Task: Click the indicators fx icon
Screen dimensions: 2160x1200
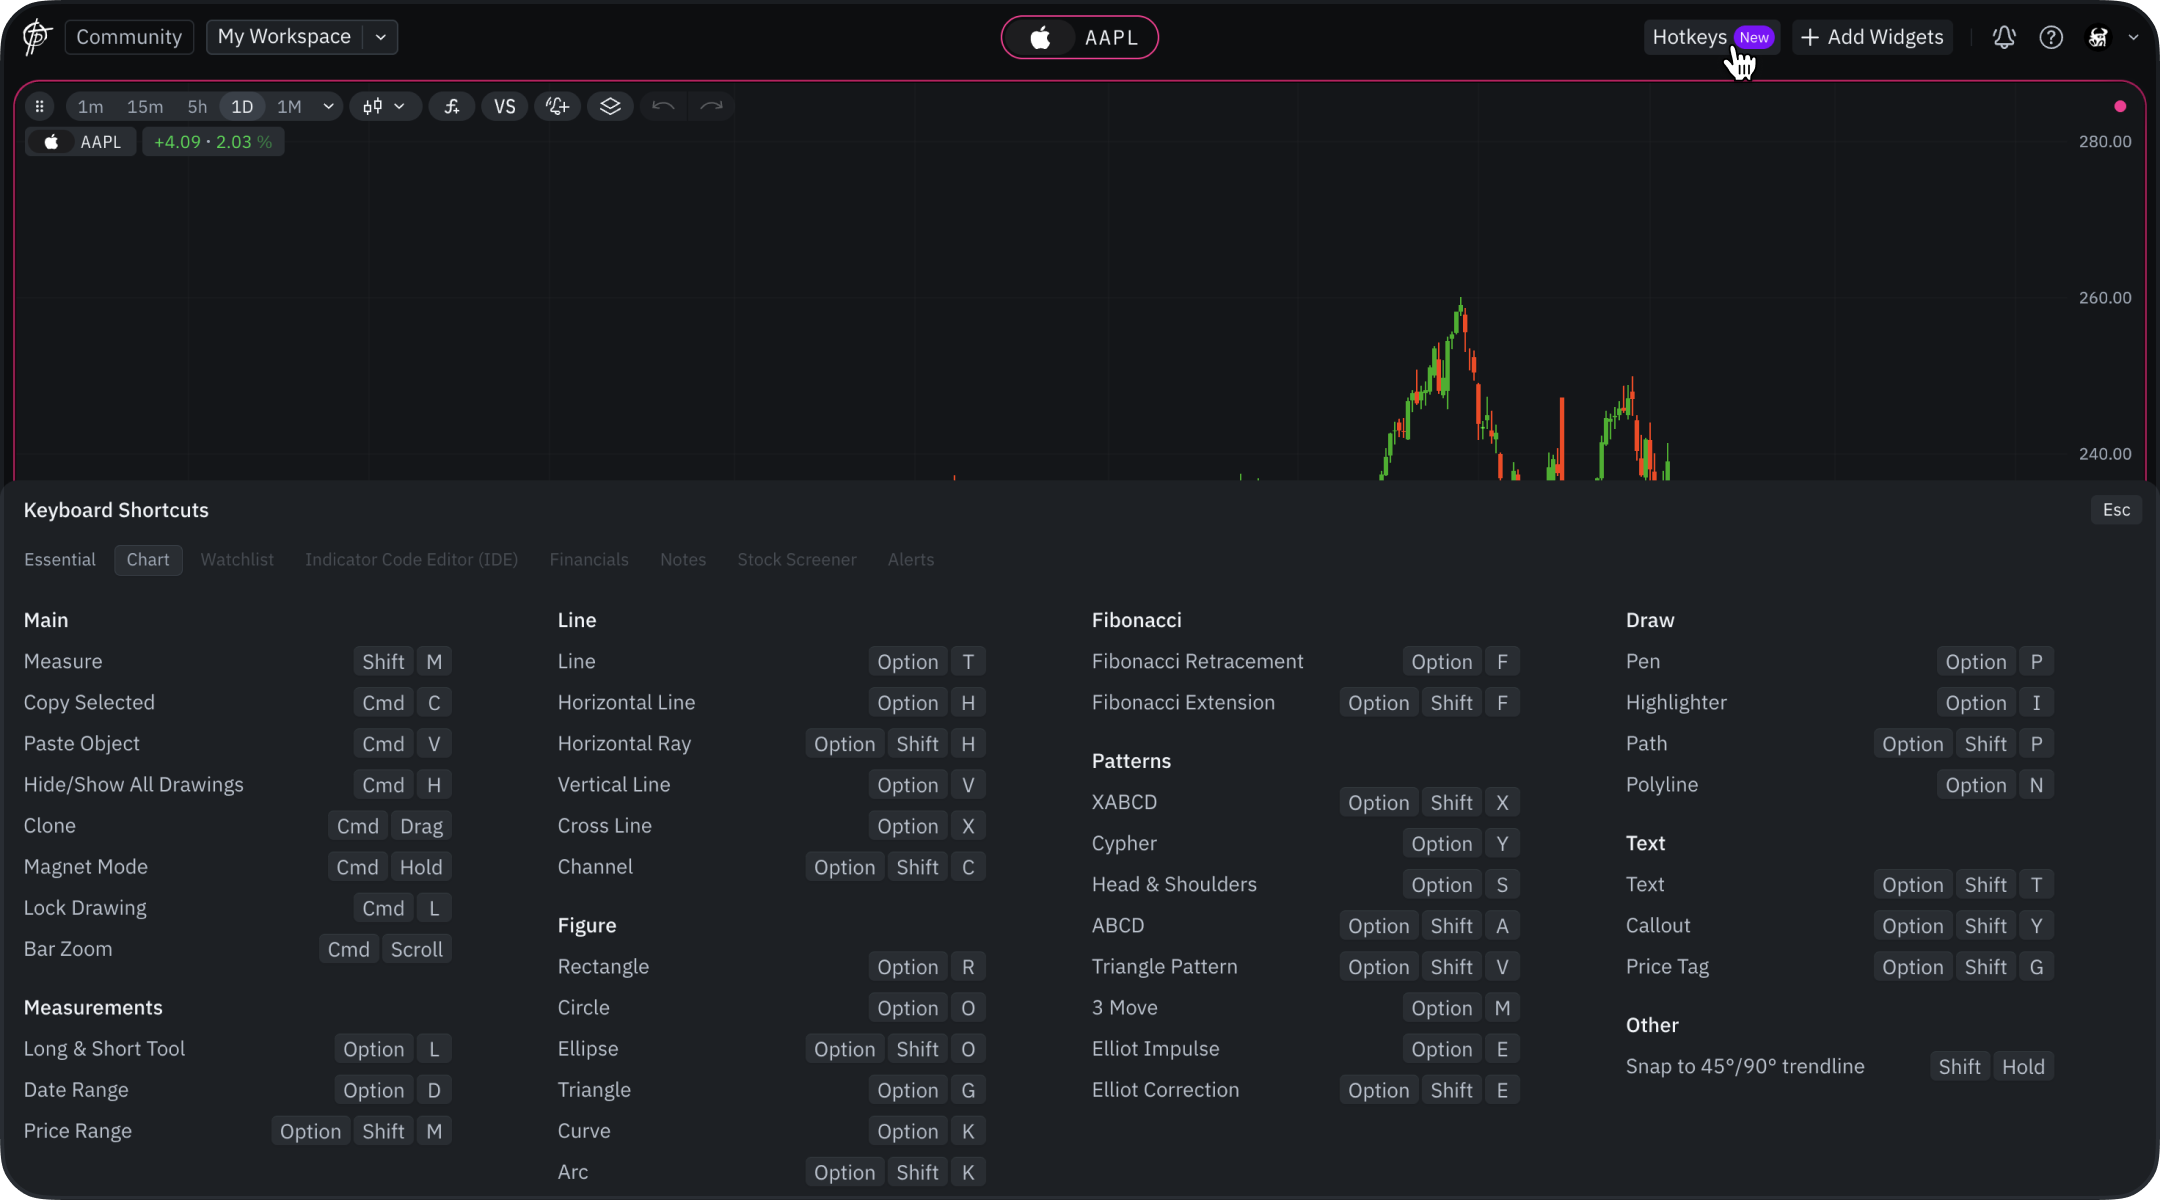Action: point(452,106)
